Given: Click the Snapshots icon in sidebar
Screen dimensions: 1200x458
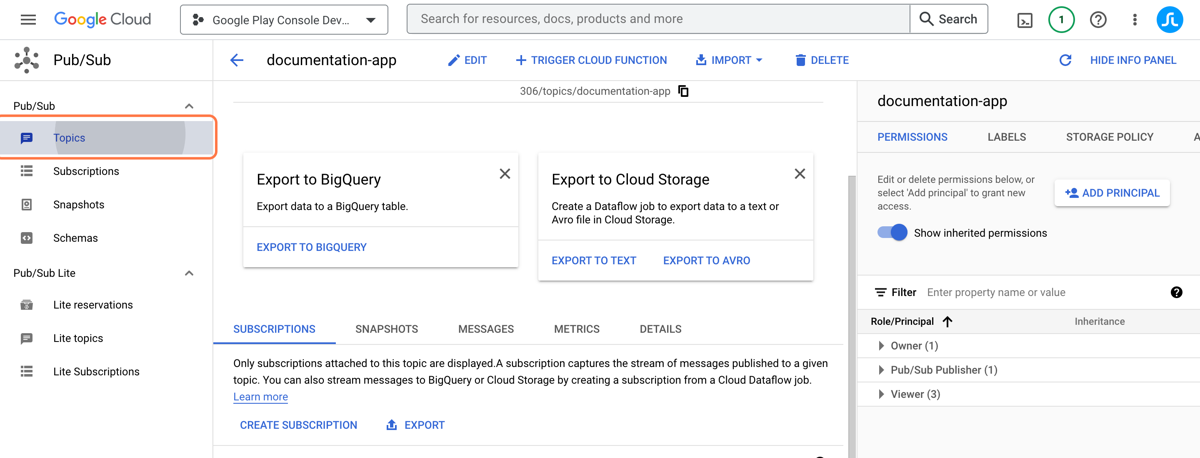Looking at the screenshot, I should [27, 204].
